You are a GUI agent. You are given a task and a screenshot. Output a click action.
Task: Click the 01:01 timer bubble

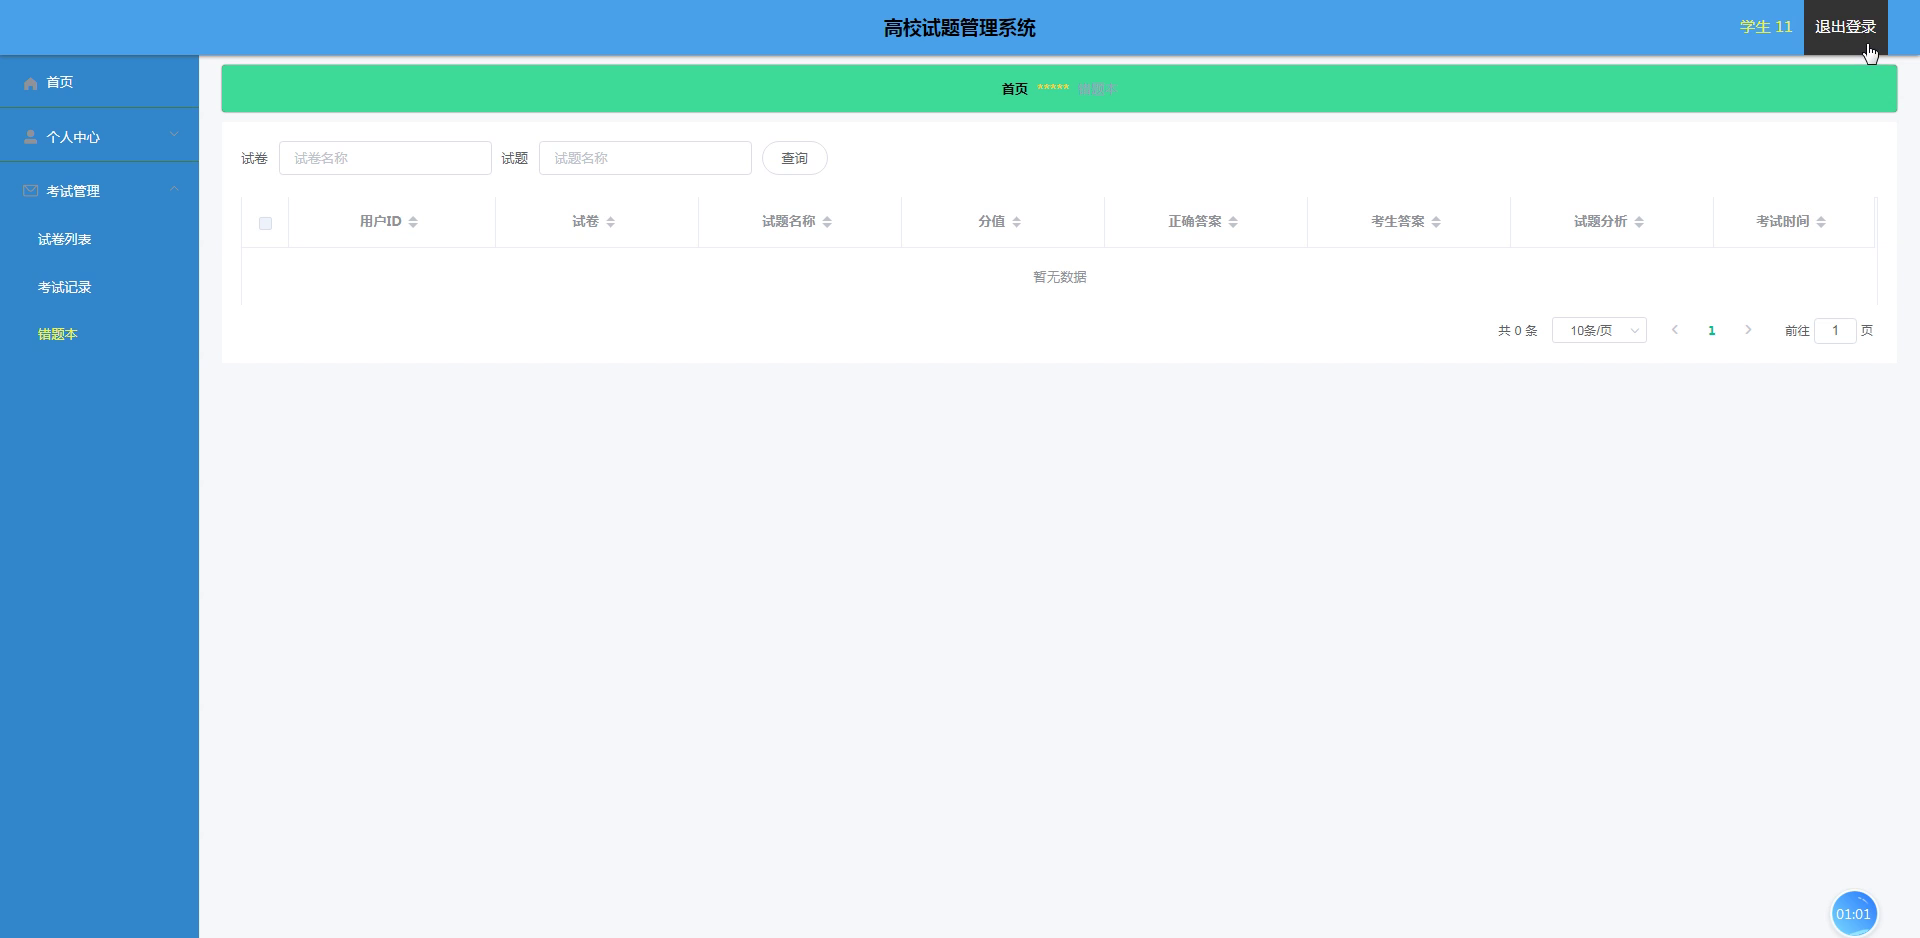coord(1853,913)
